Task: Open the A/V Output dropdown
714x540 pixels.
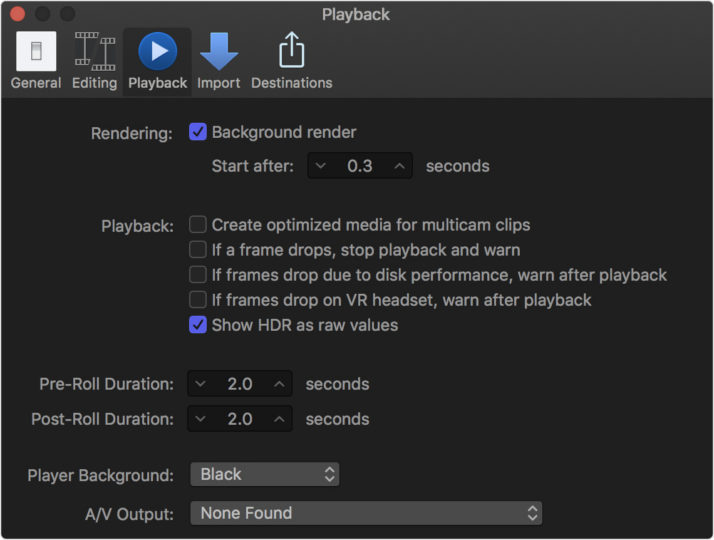Action: tap(365, 513)
